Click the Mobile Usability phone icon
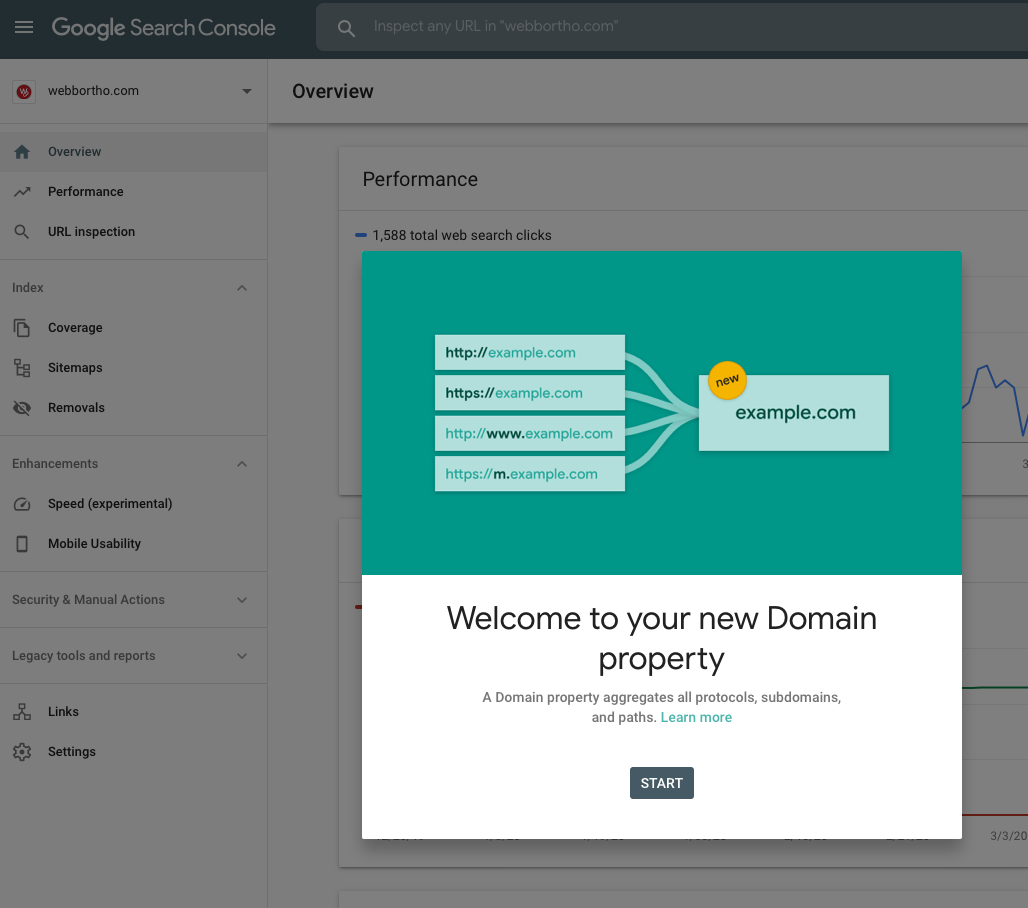This screenshot has height=908, width=1028. 22,544
